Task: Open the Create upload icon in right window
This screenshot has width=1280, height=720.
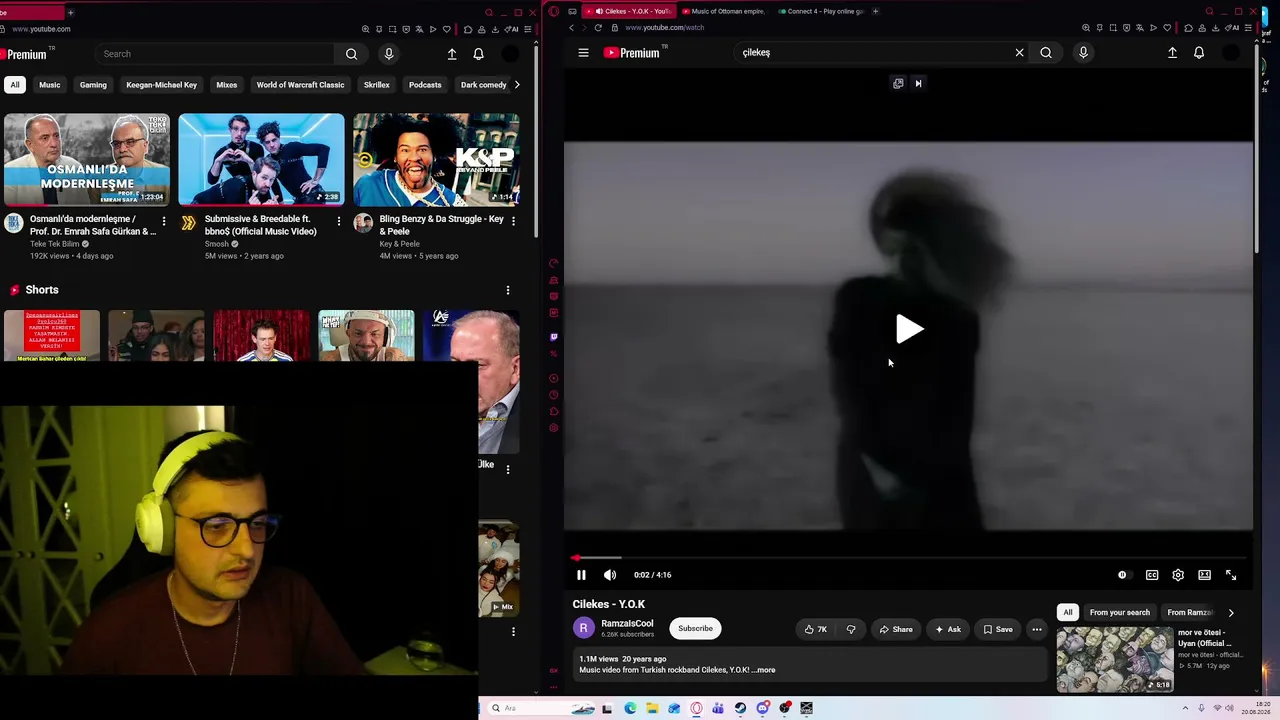Action: coord(1172,53)
